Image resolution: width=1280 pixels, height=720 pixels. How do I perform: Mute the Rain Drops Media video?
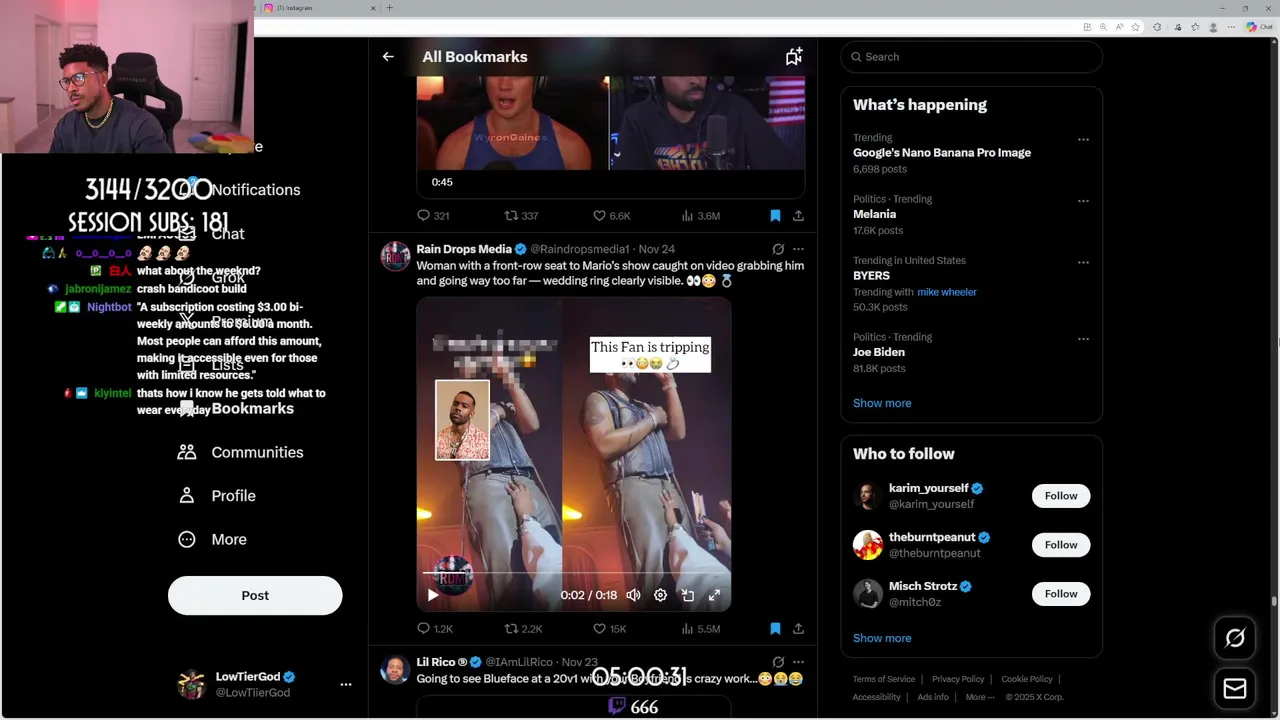(633, 595)
